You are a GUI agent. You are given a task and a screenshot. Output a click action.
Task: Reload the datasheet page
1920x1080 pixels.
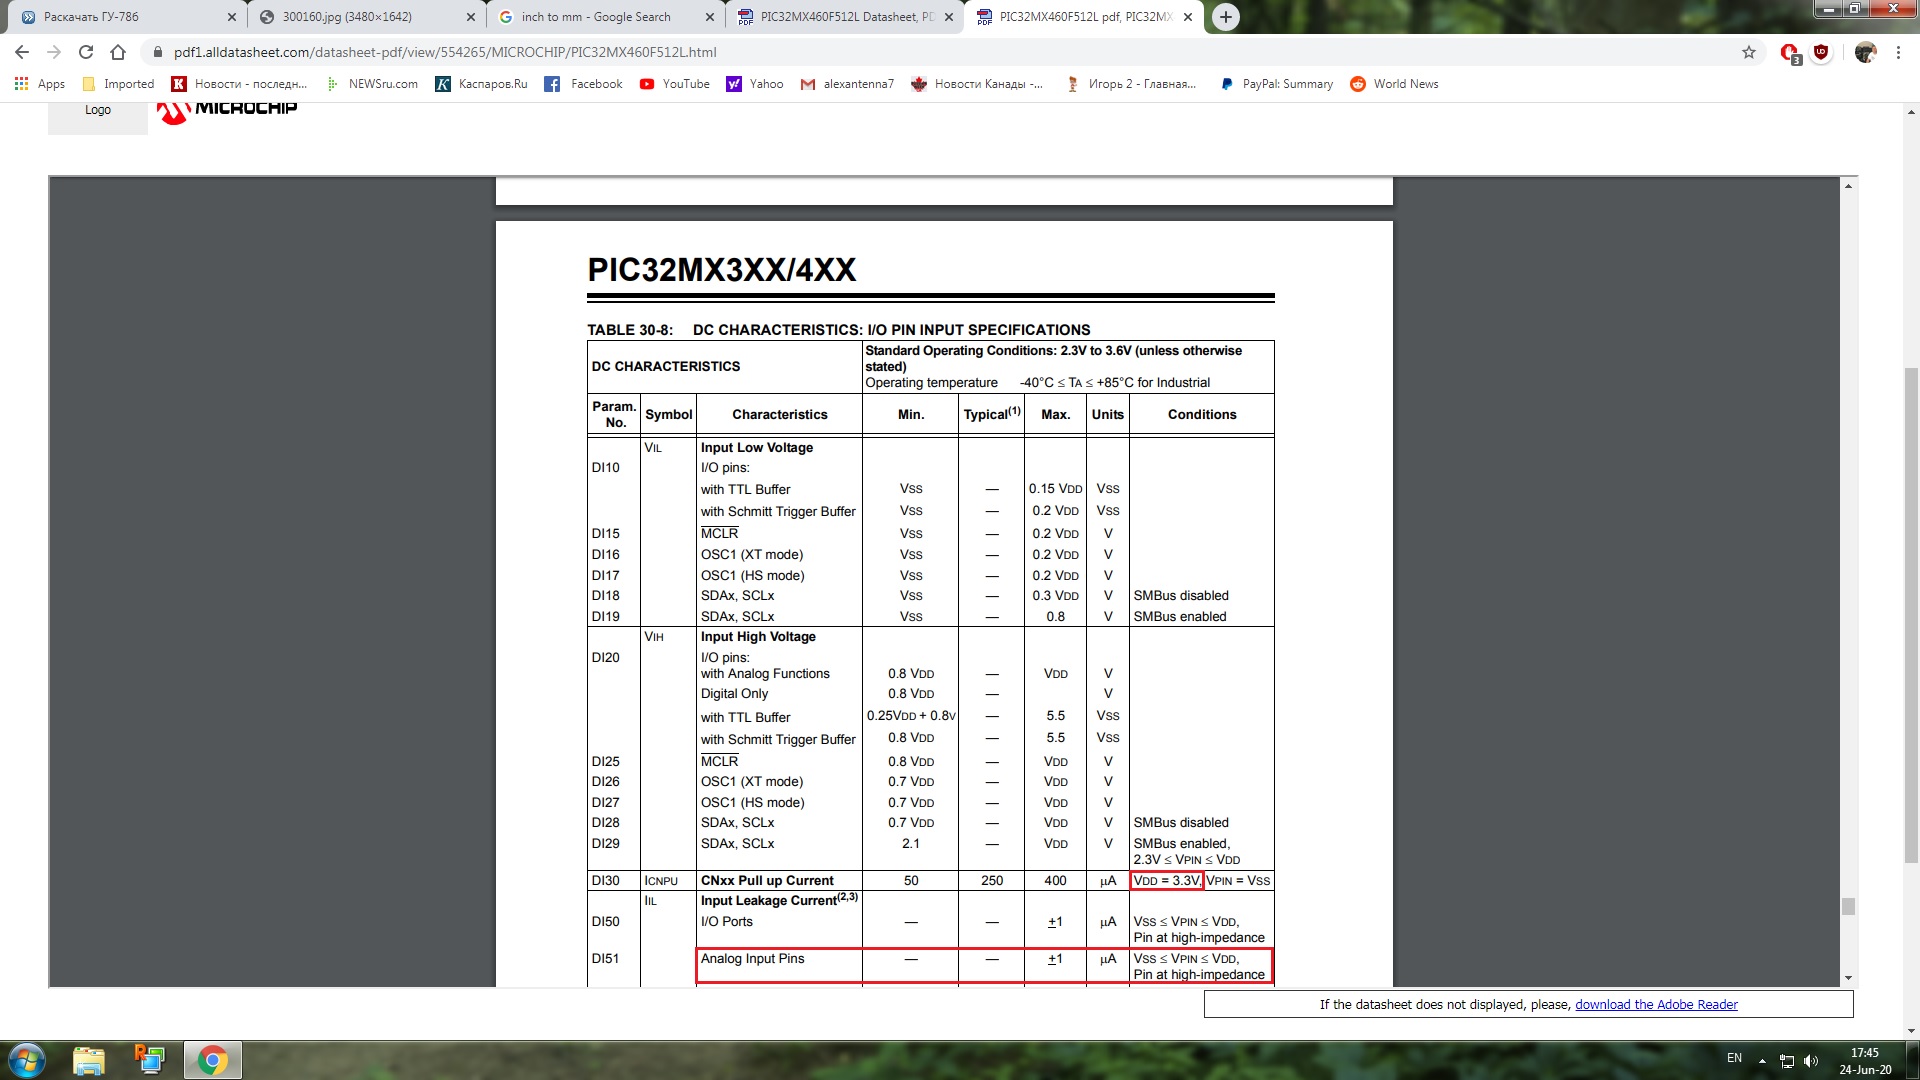click(86, 52)
